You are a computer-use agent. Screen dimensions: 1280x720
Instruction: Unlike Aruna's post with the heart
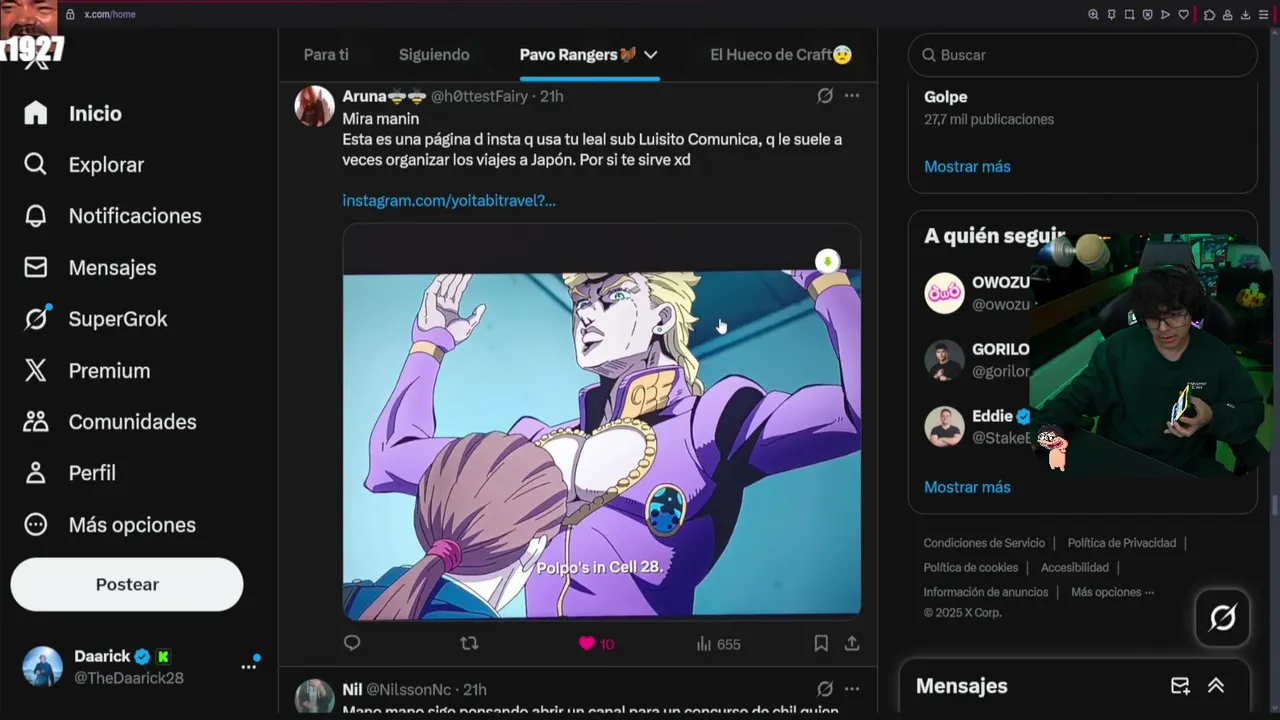coord(587,644)
